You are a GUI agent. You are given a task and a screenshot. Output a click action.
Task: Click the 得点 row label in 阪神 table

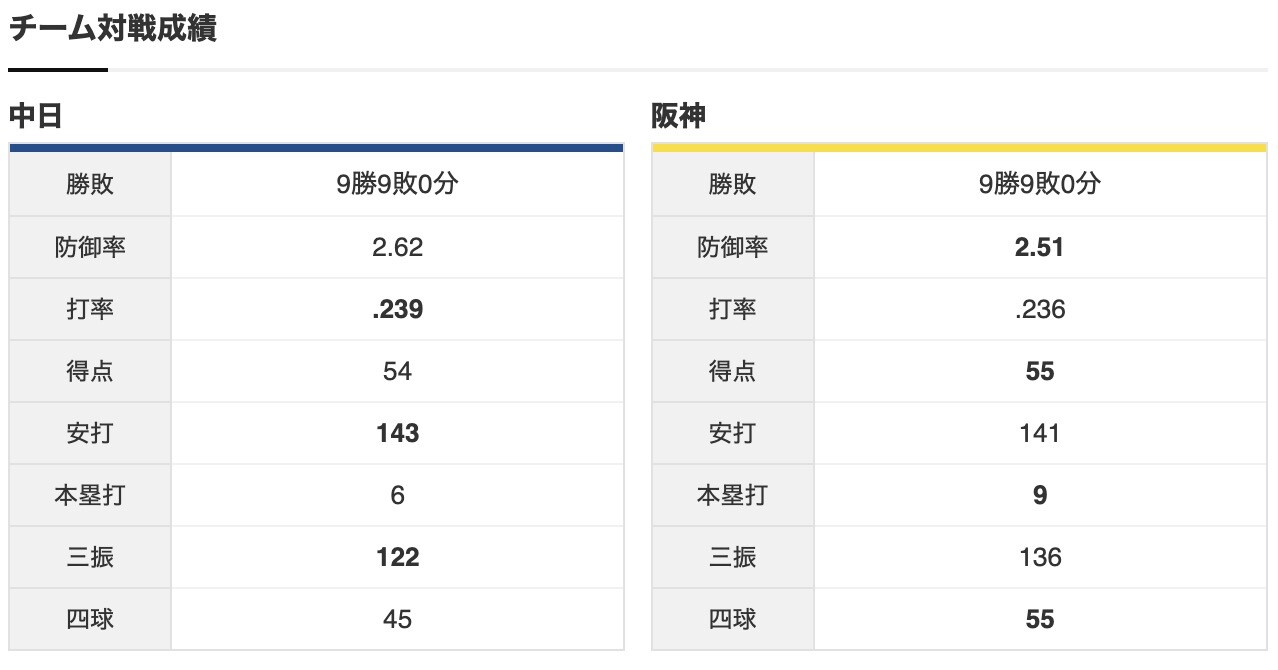(x=733, y=371)
